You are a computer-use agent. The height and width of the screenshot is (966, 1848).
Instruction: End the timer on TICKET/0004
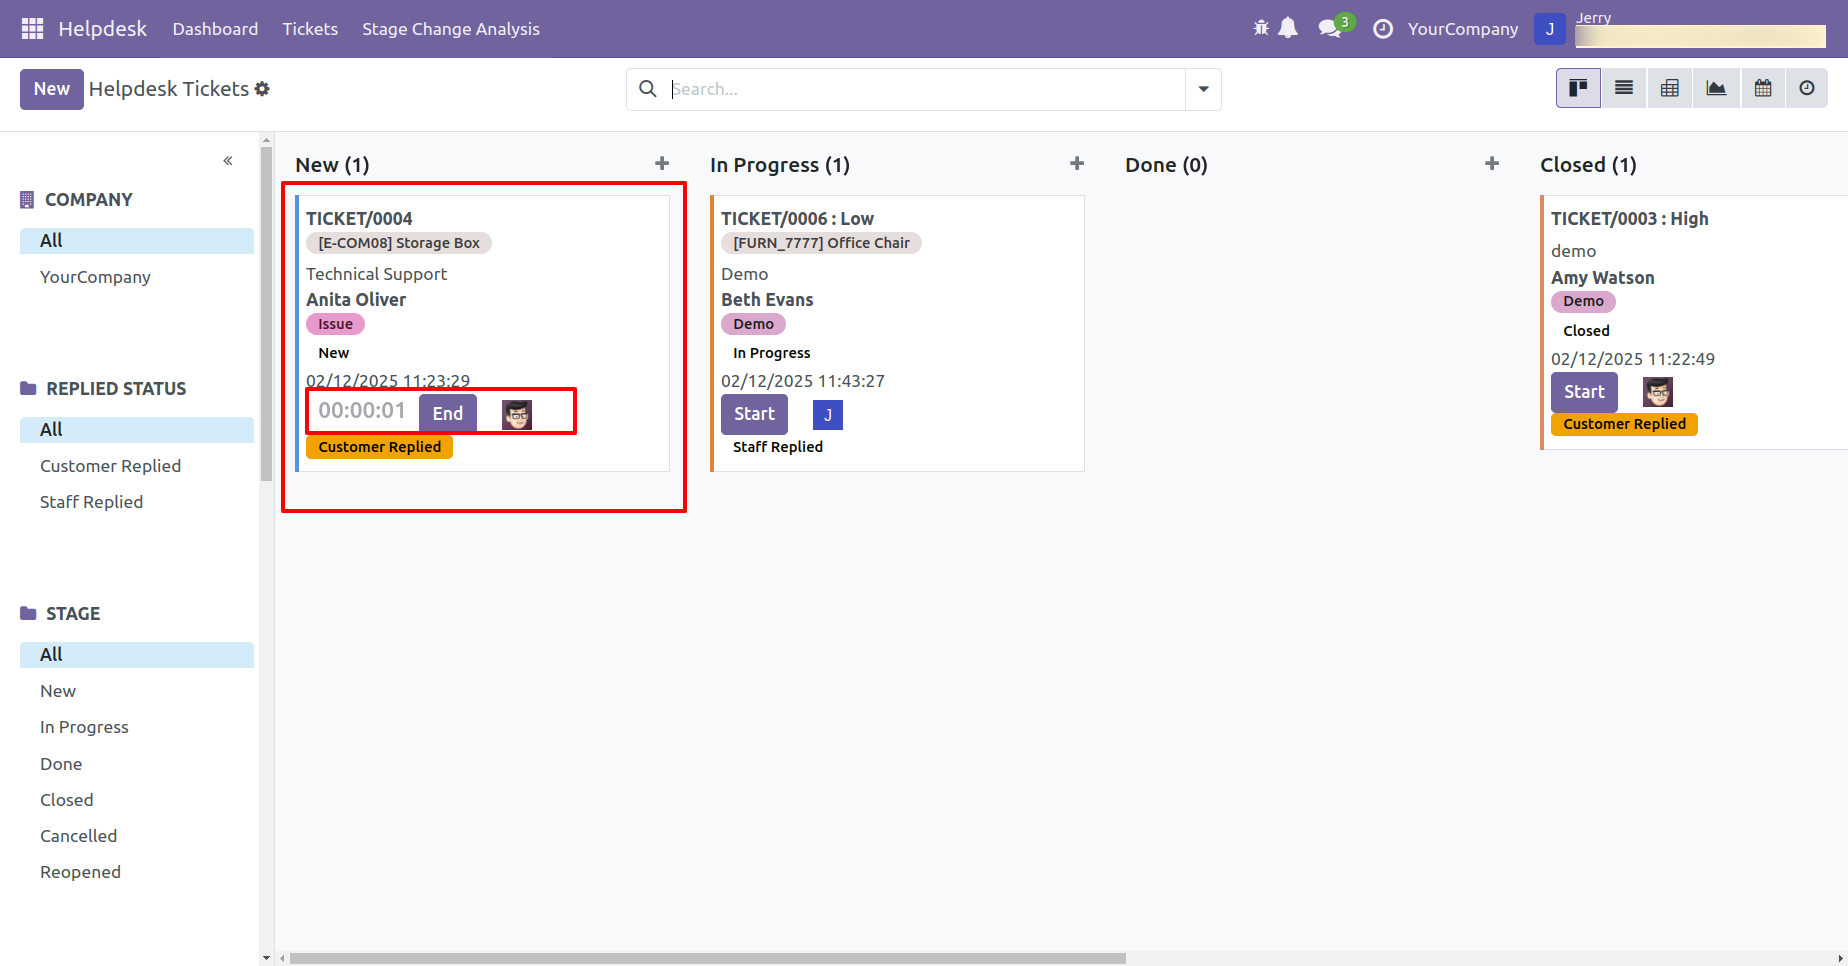448,413
